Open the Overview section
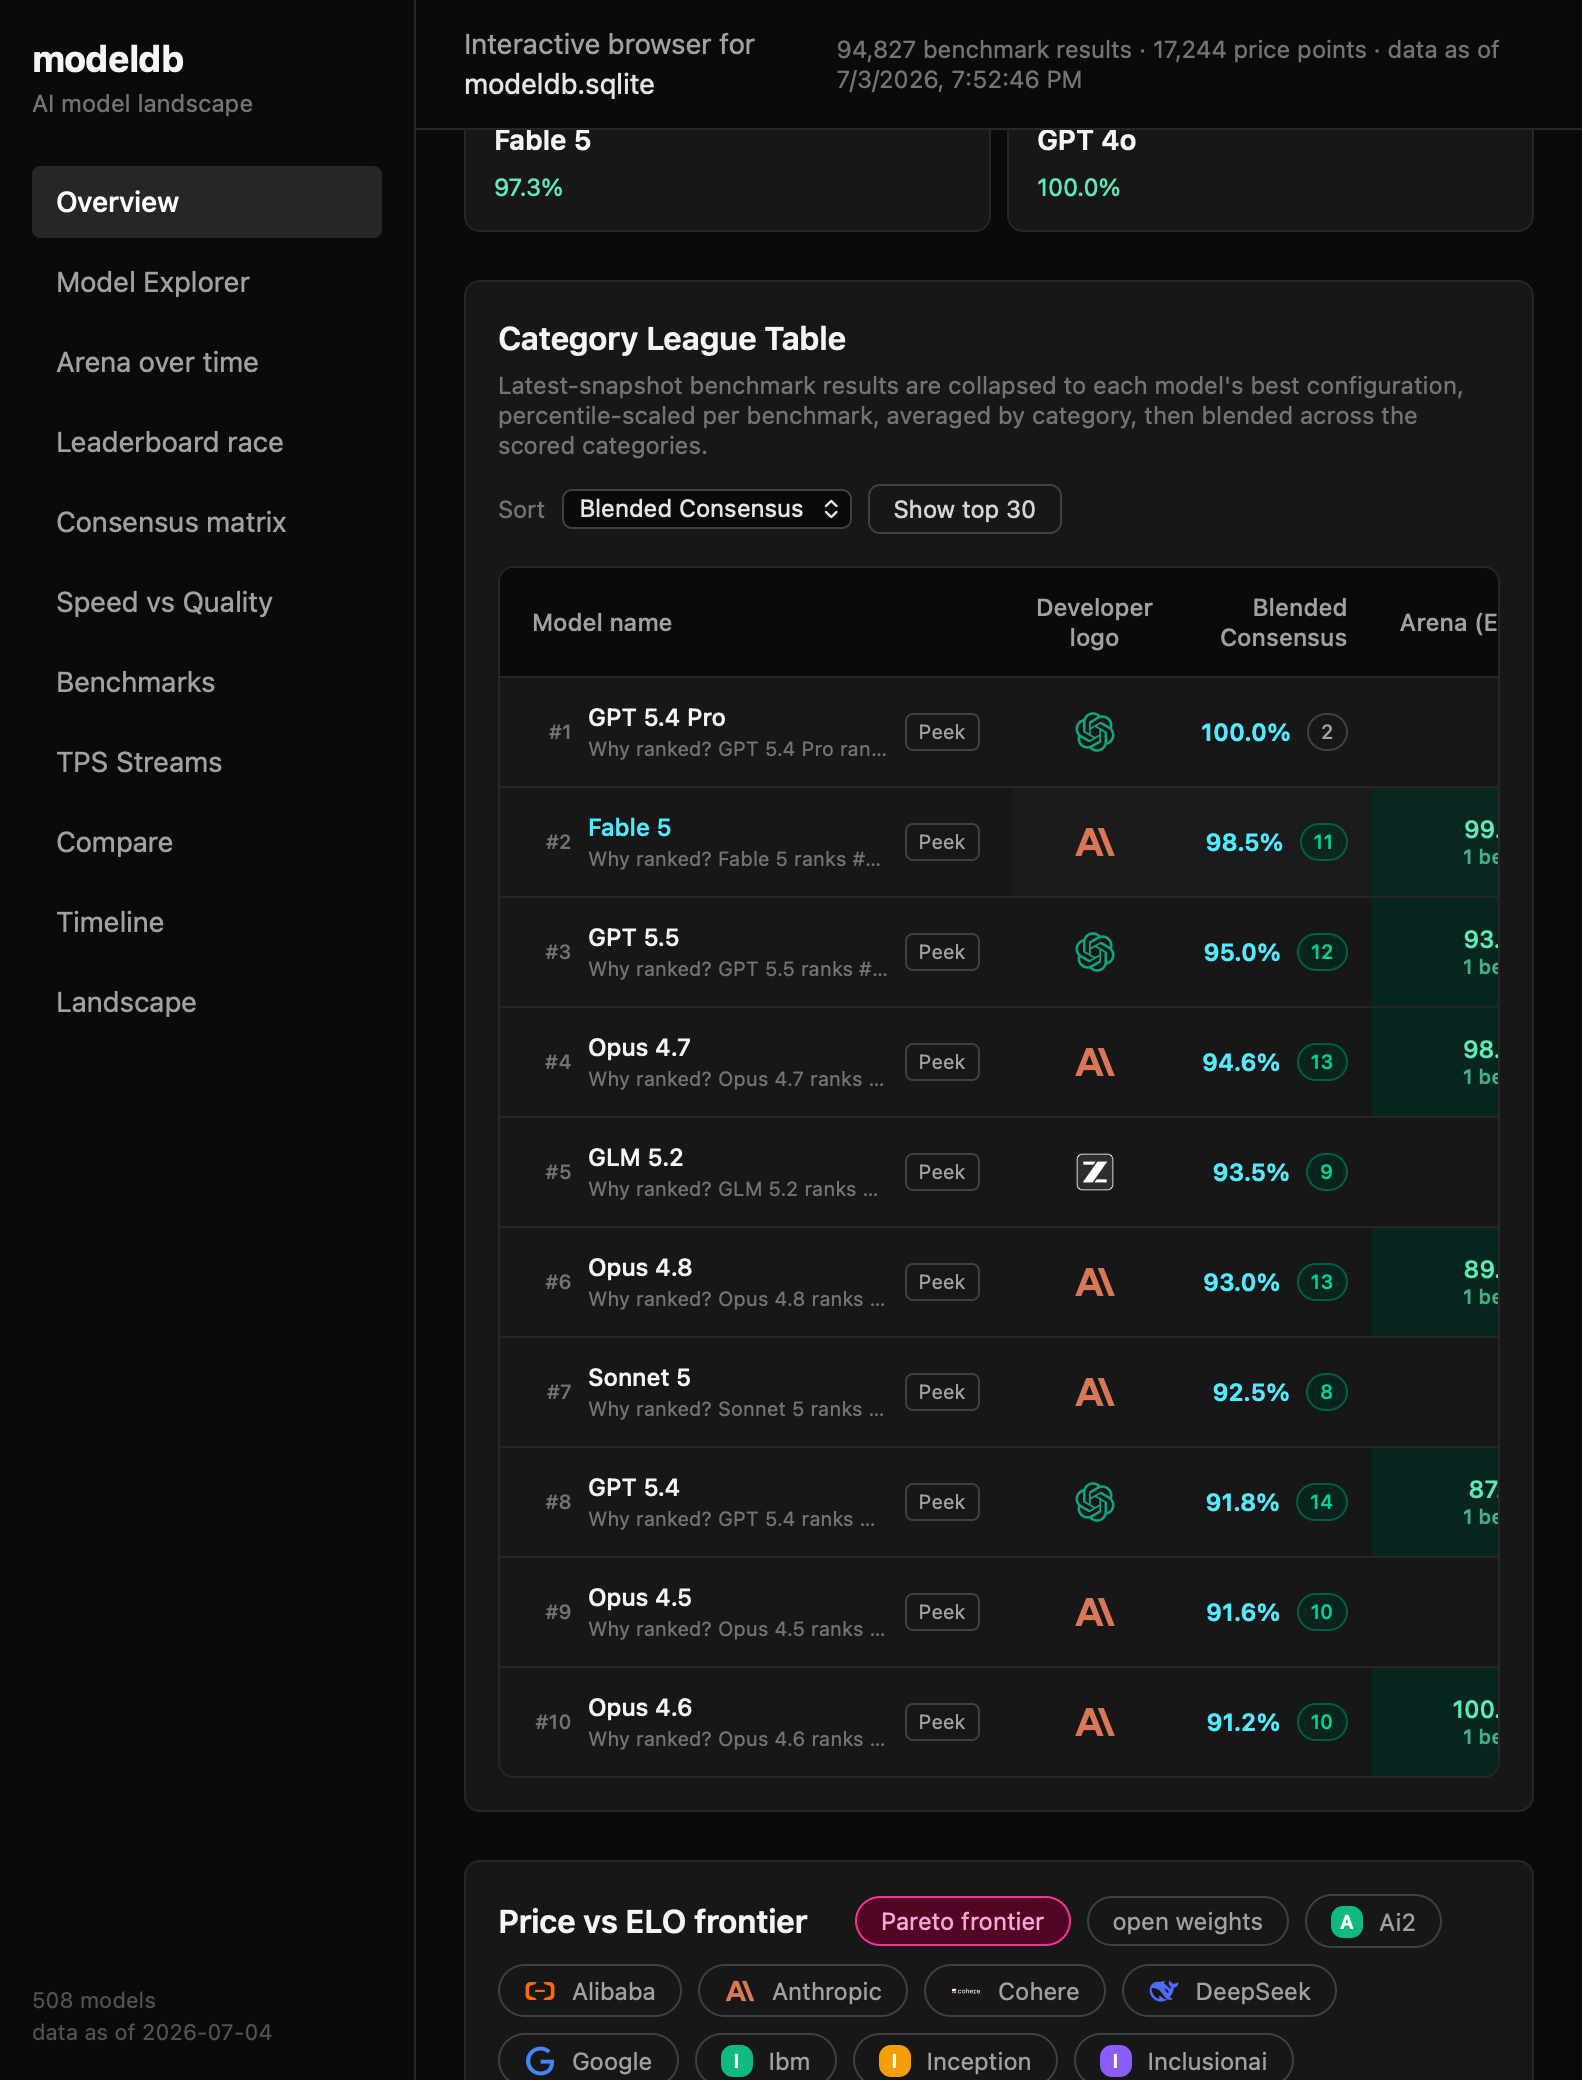 coord(207,202)
